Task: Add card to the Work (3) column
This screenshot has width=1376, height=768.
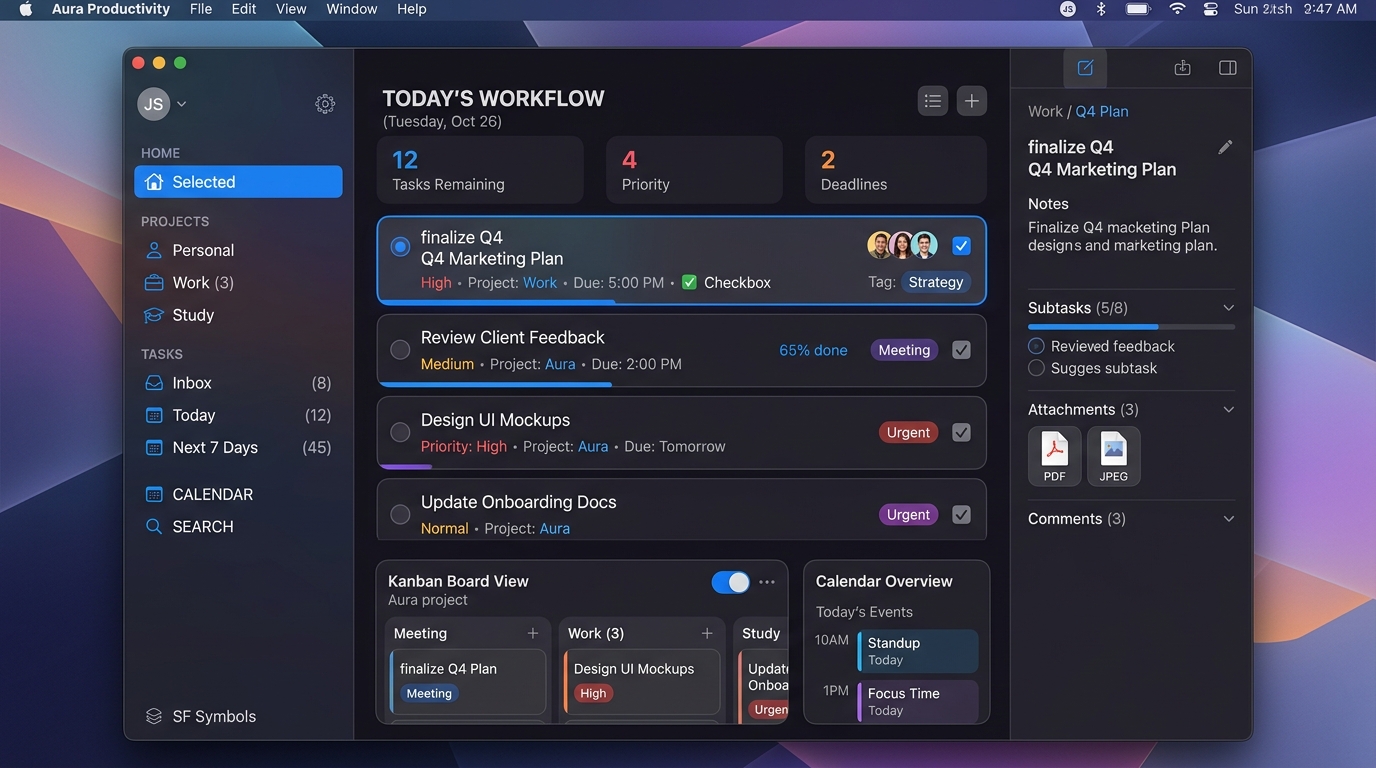Action: (707, 633)
